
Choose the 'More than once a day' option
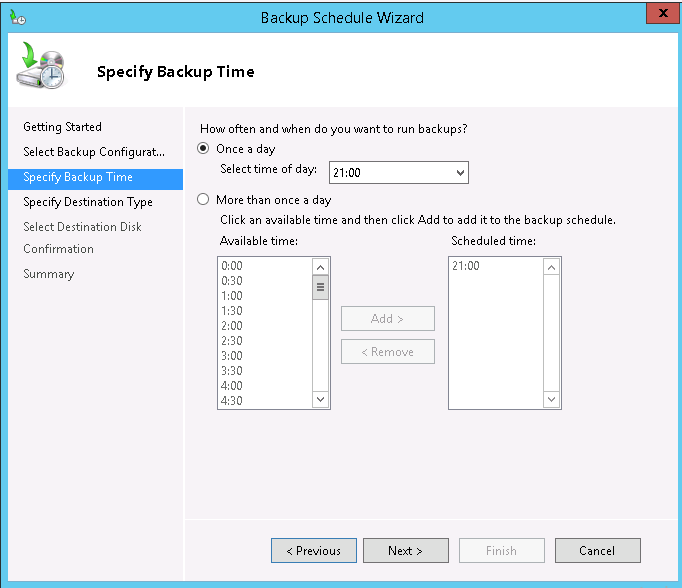coord(205,200)
